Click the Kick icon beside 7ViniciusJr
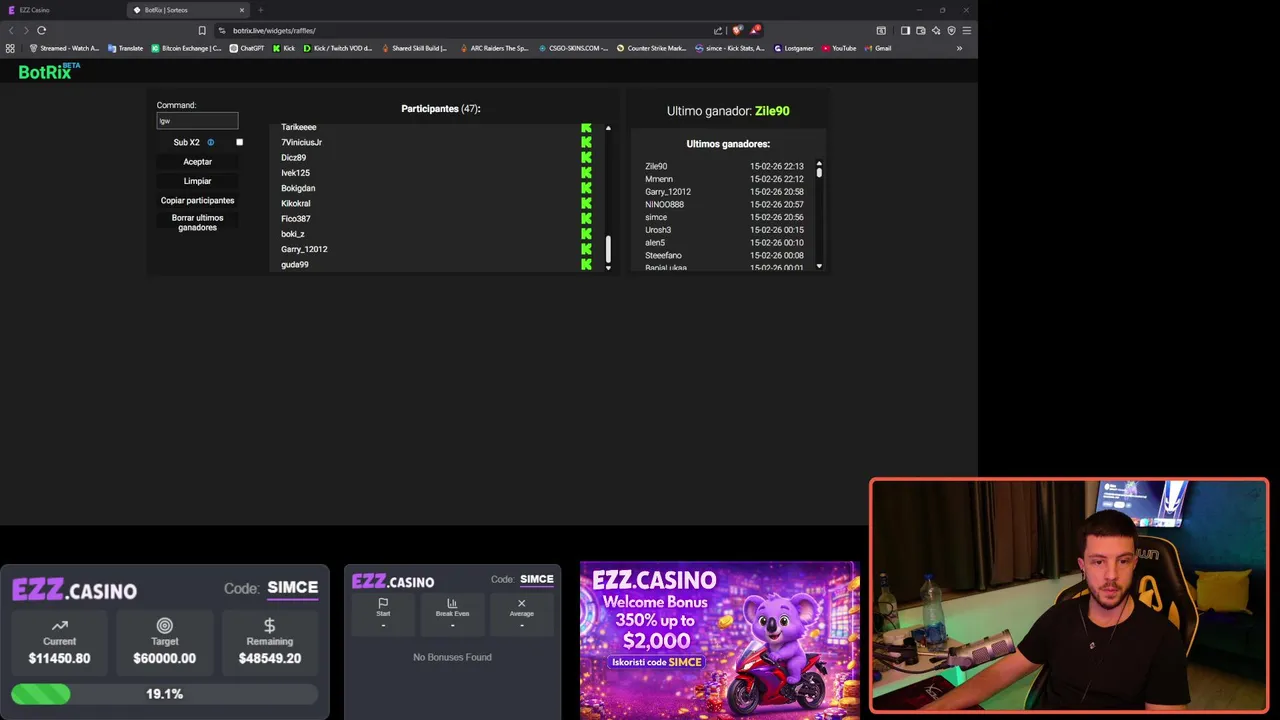Viewport: 1280px width, 720px height. click(586, 142)
